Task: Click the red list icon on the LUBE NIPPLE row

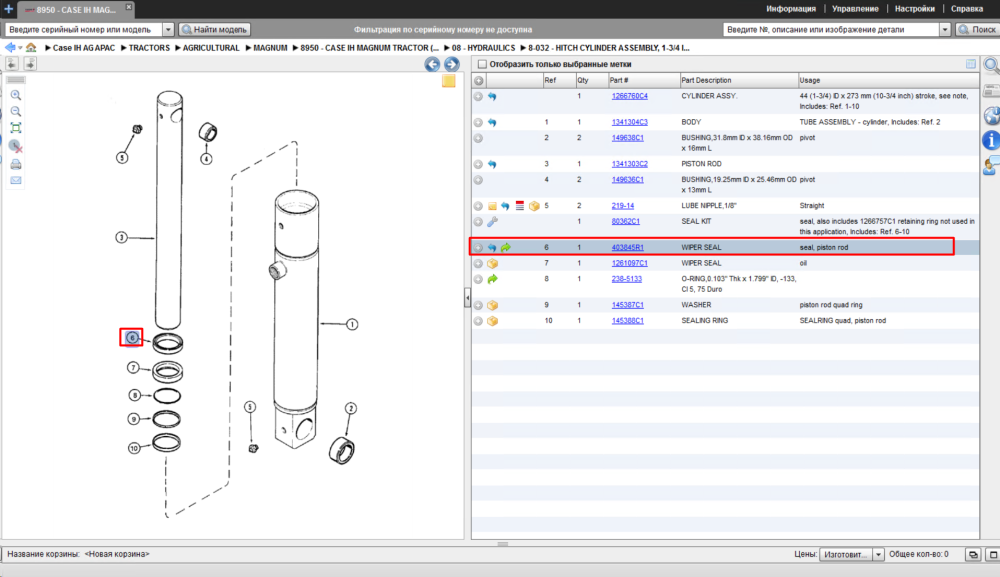Action: coord(520,206)
